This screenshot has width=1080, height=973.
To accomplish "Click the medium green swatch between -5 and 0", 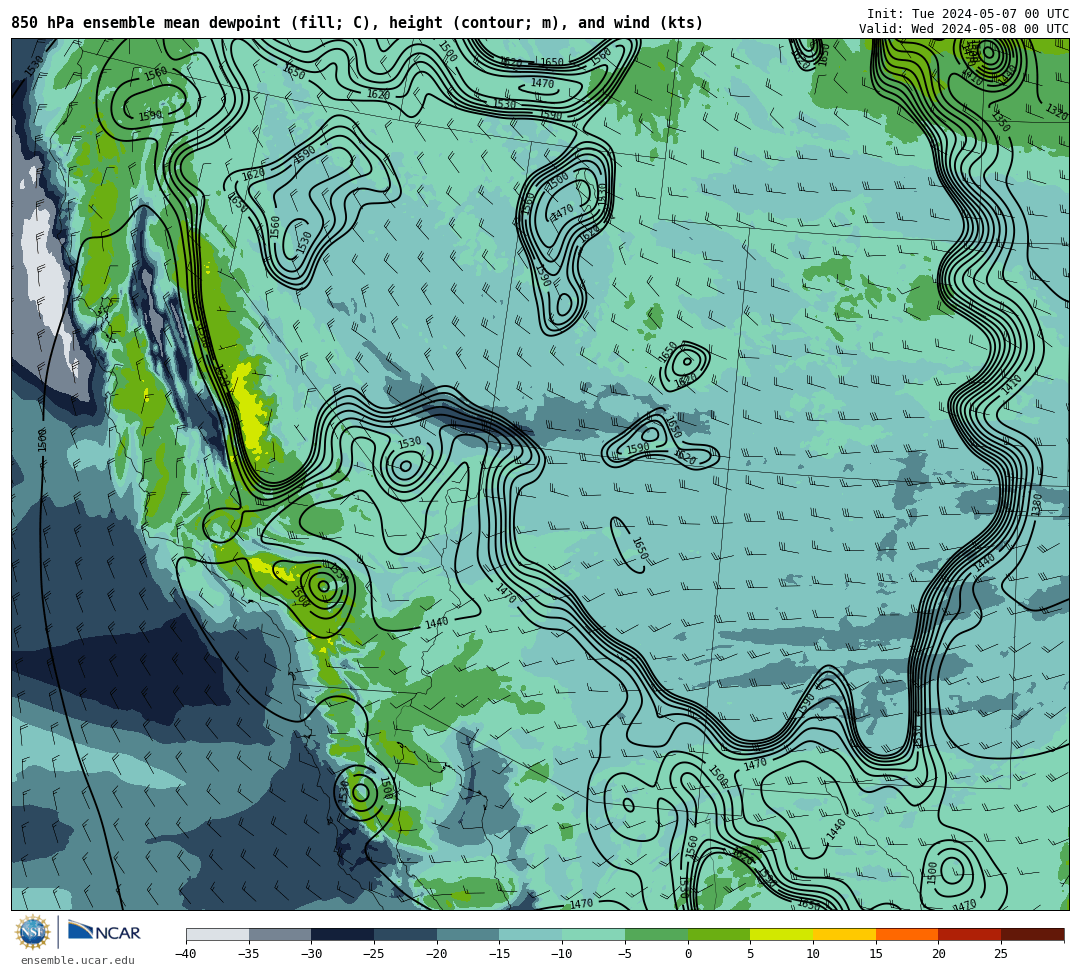I will coord(656,934).
